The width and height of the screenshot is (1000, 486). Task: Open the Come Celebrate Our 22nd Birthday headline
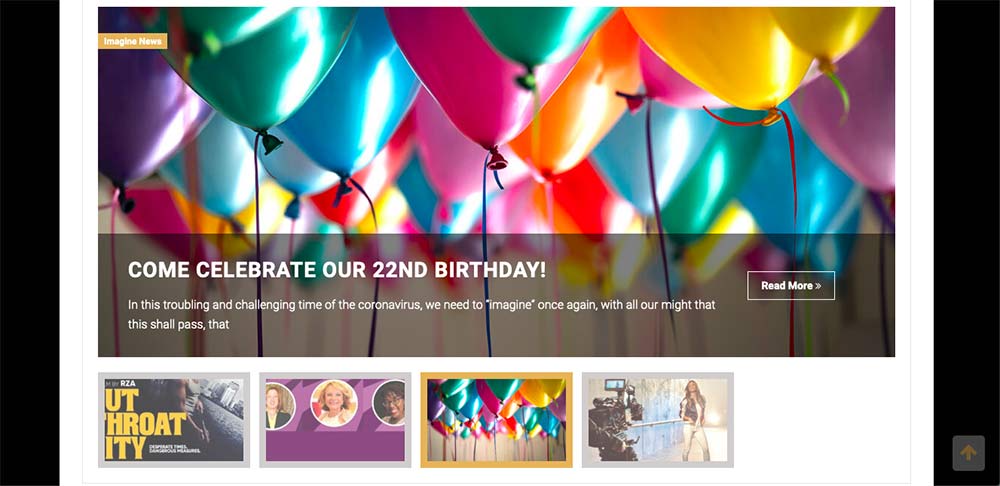coord(337,270)
